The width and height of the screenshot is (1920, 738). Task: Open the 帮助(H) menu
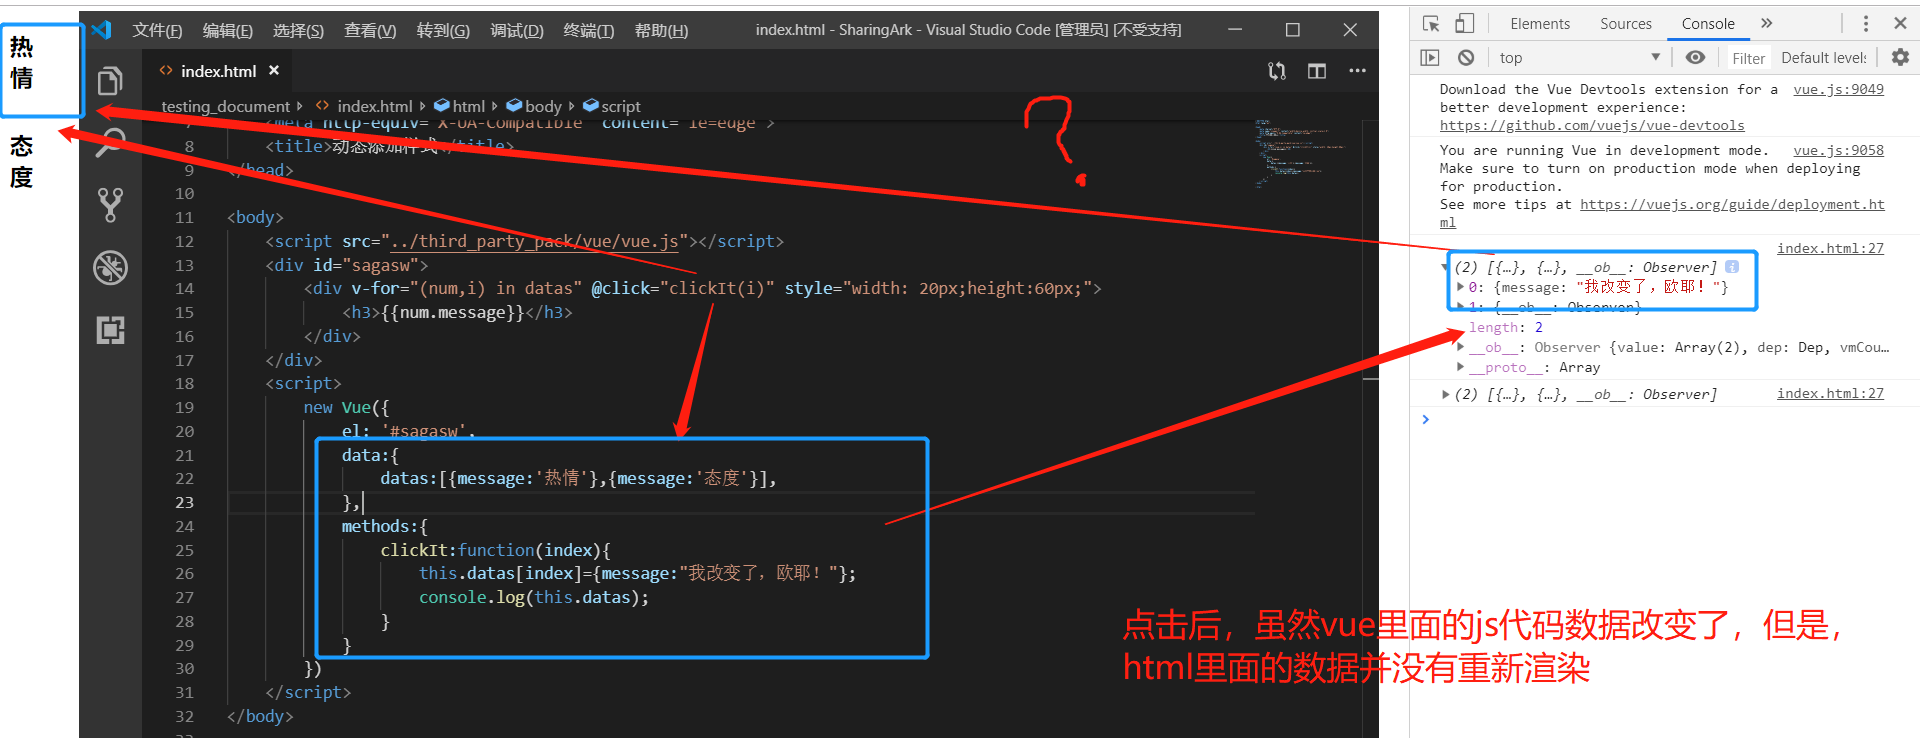pos(661,31)
